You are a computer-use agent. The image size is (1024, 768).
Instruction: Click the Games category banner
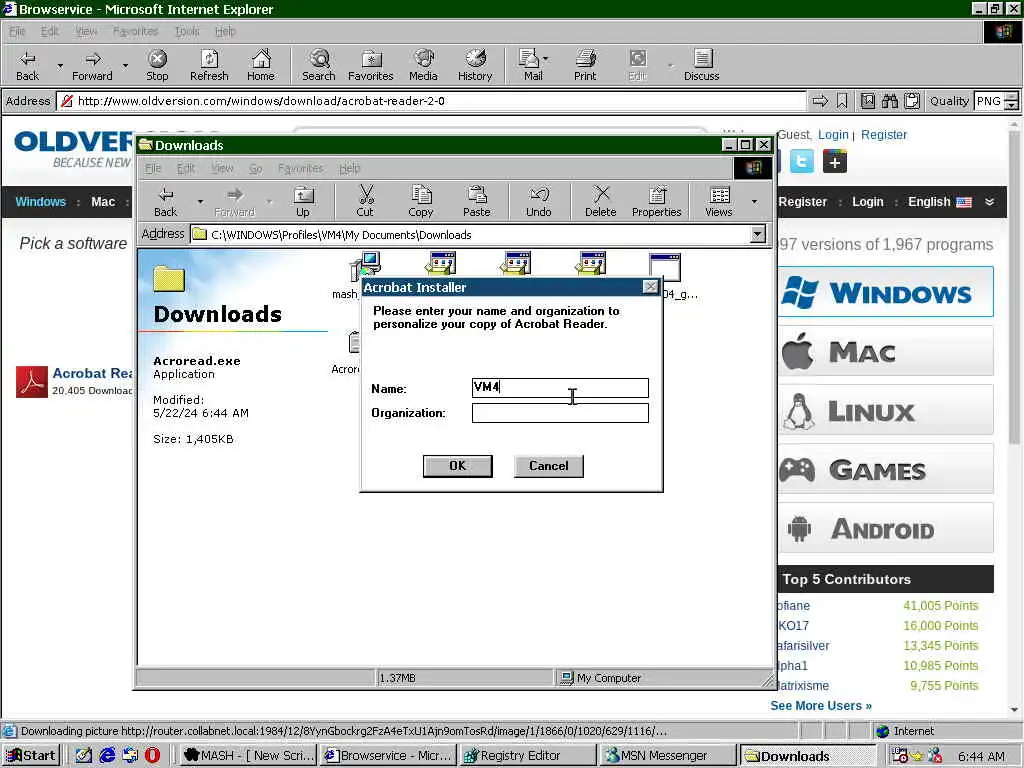886,469
